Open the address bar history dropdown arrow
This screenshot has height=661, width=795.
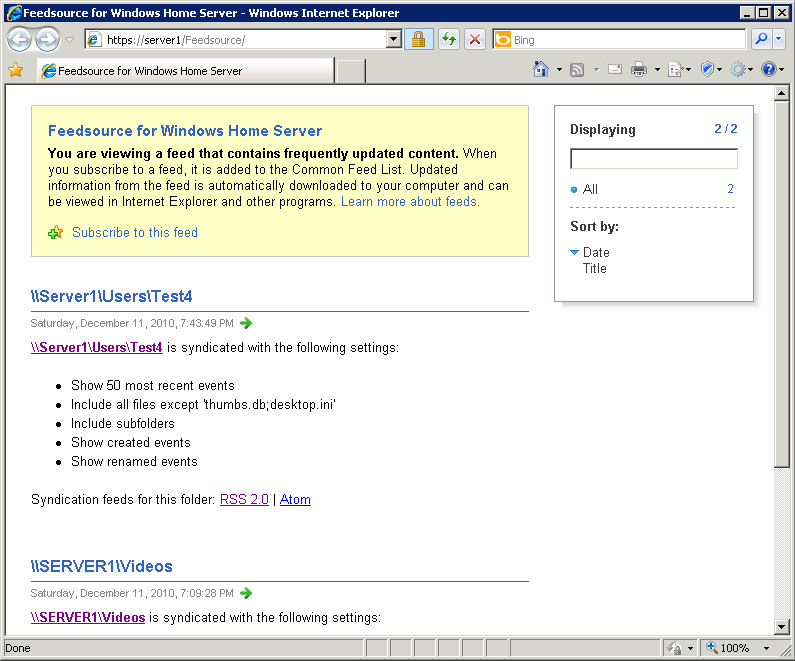tap(393, 40)
